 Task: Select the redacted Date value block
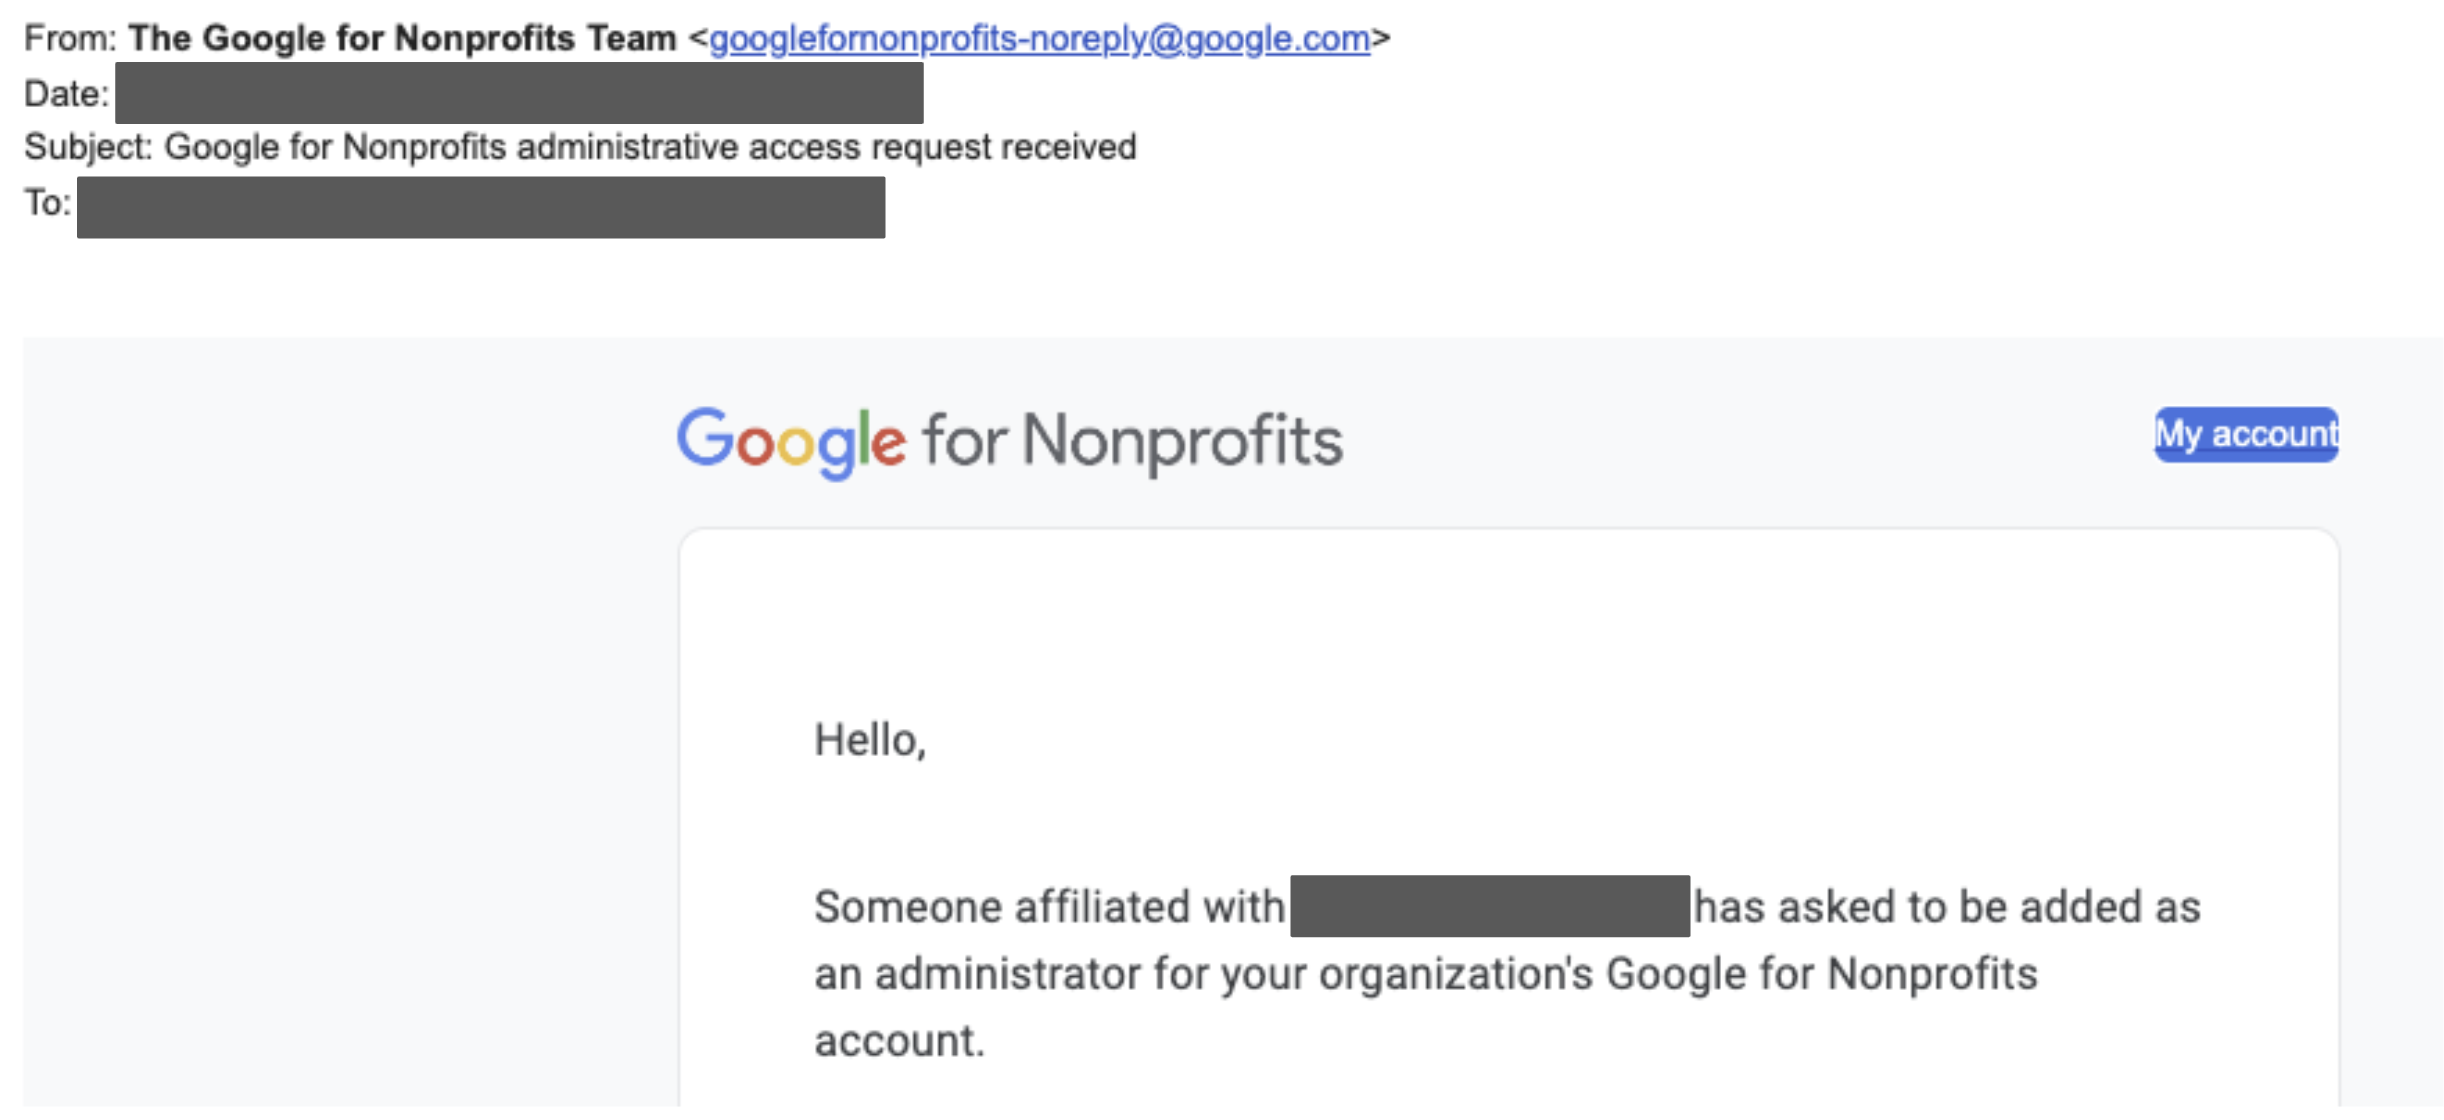coord(519,93)
